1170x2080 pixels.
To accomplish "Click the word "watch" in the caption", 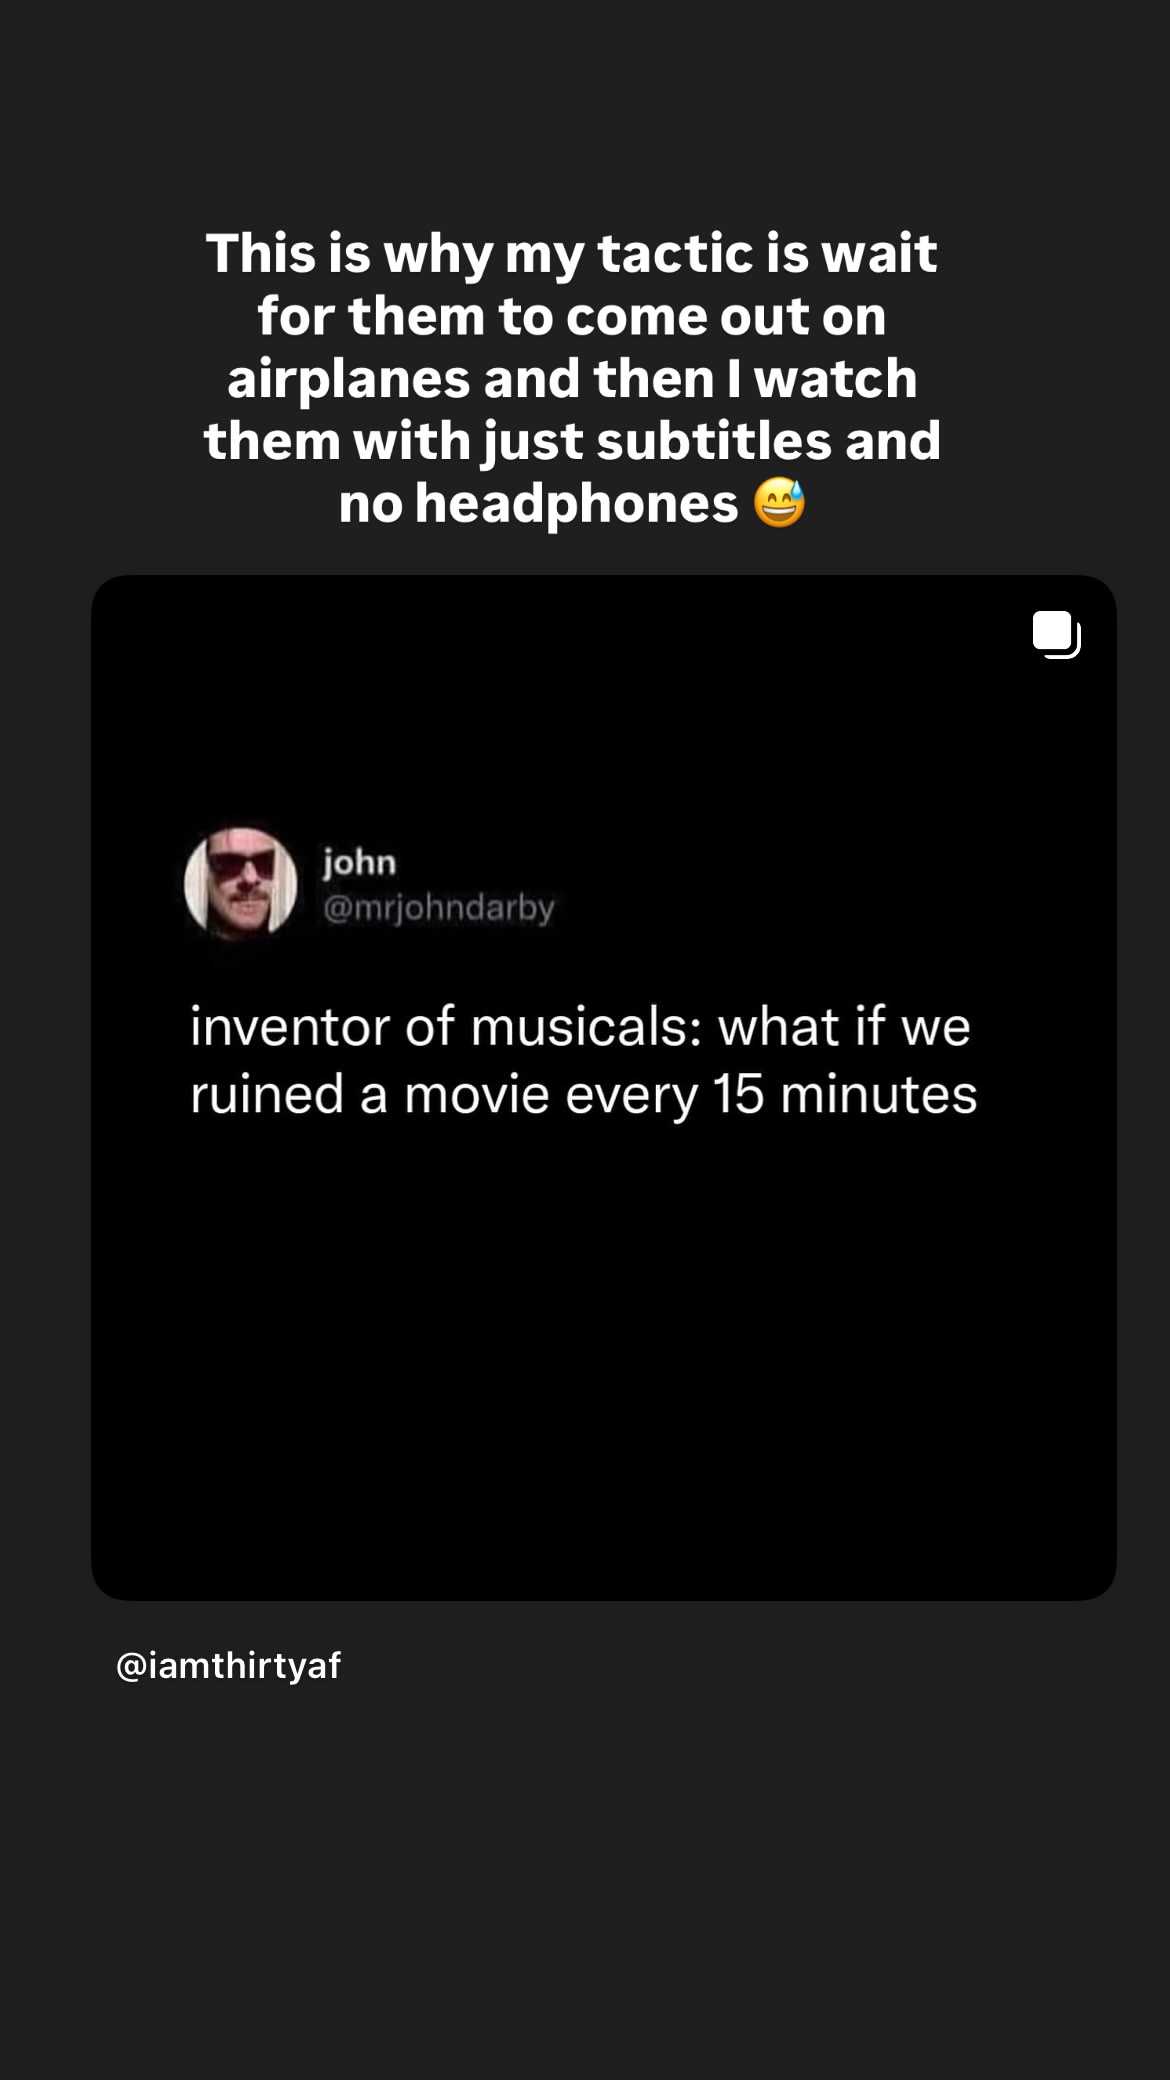I will tap(835, 379).
